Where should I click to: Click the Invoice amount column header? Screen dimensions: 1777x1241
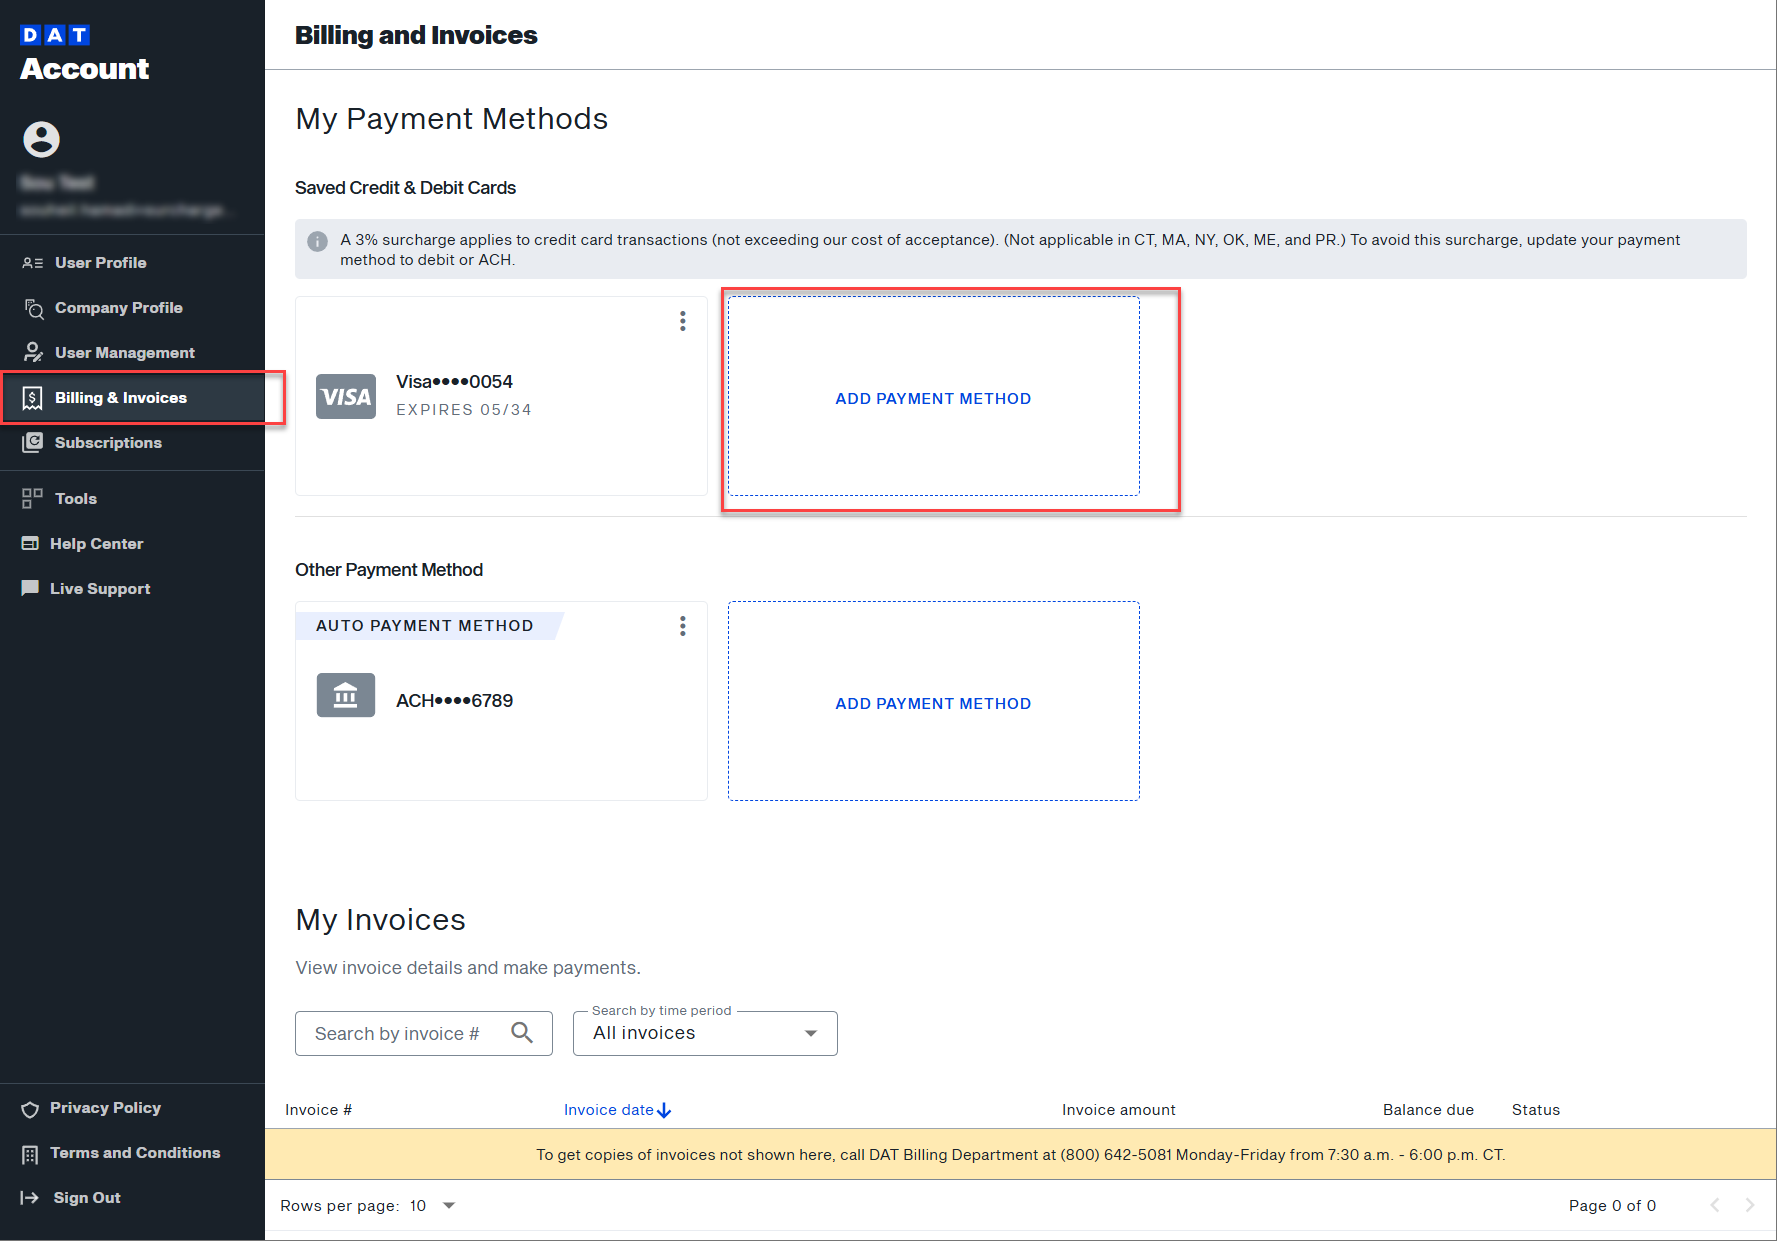click(x=1118, y=1110)
